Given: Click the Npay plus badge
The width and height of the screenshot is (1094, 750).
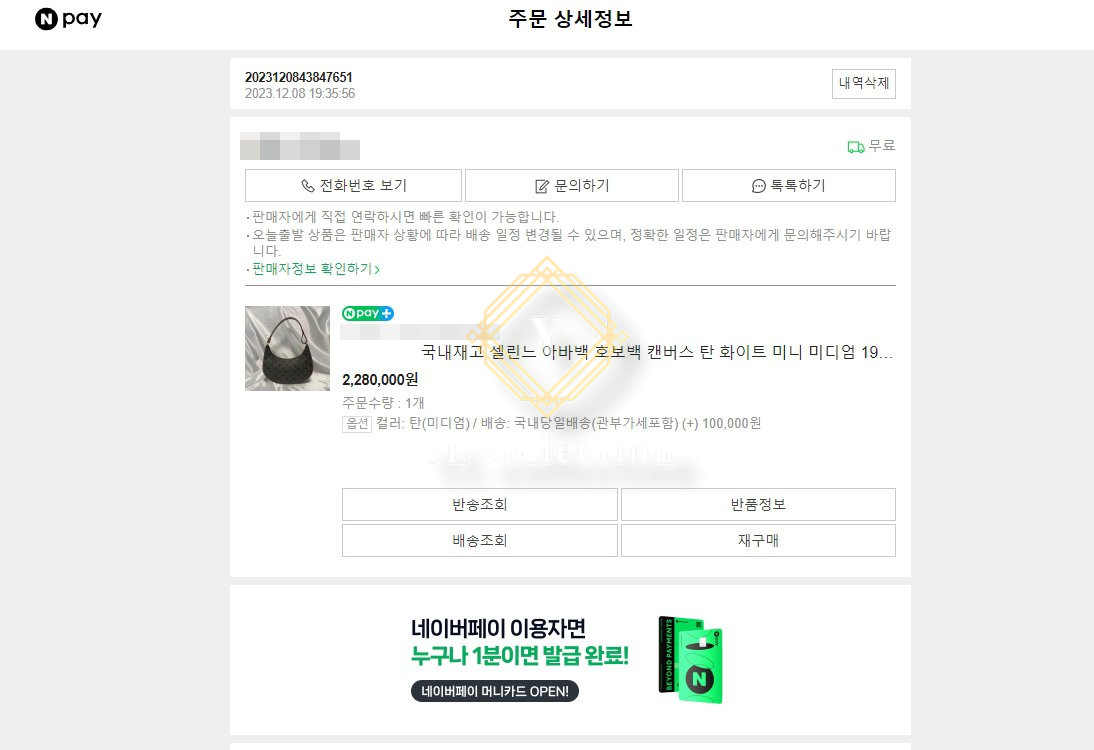Looking at the screenshot, I should 368,313.
